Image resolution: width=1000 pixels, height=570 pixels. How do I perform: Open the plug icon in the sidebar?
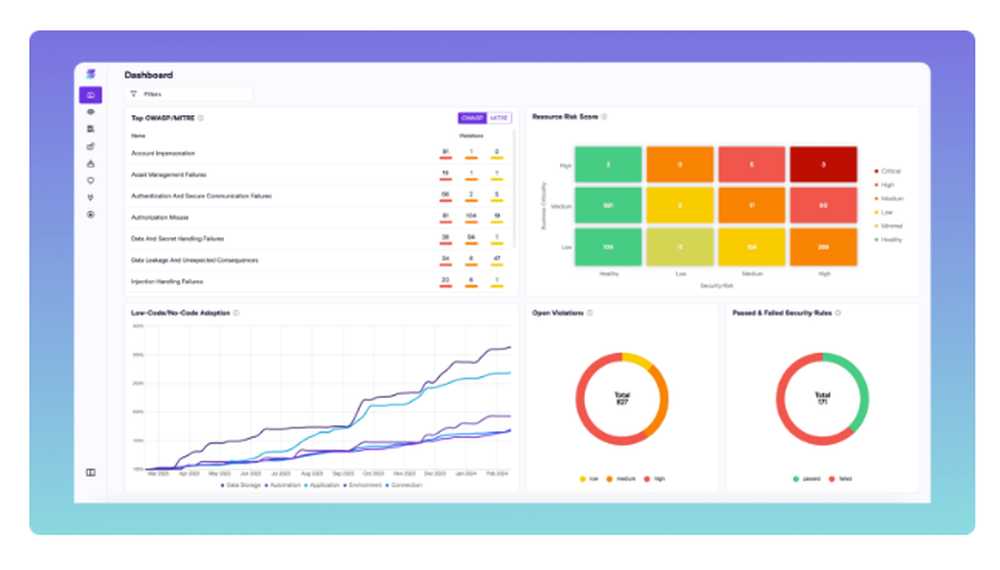pyautogui.click(x=91, y=198)
